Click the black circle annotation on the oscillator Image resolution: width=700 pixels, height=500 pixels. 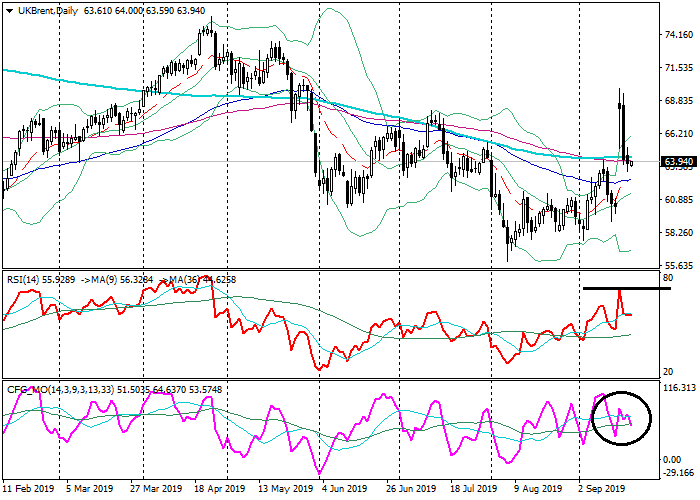(x=621, y=415)
